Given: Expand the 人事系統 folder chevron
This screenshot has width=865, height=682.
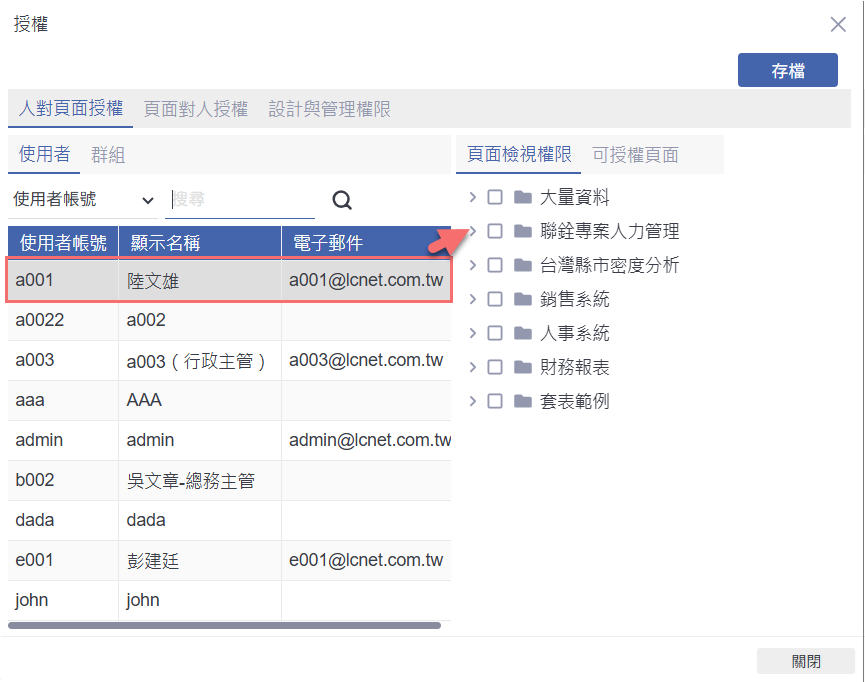Looking at the screenshot, I should tap(473, 333).
